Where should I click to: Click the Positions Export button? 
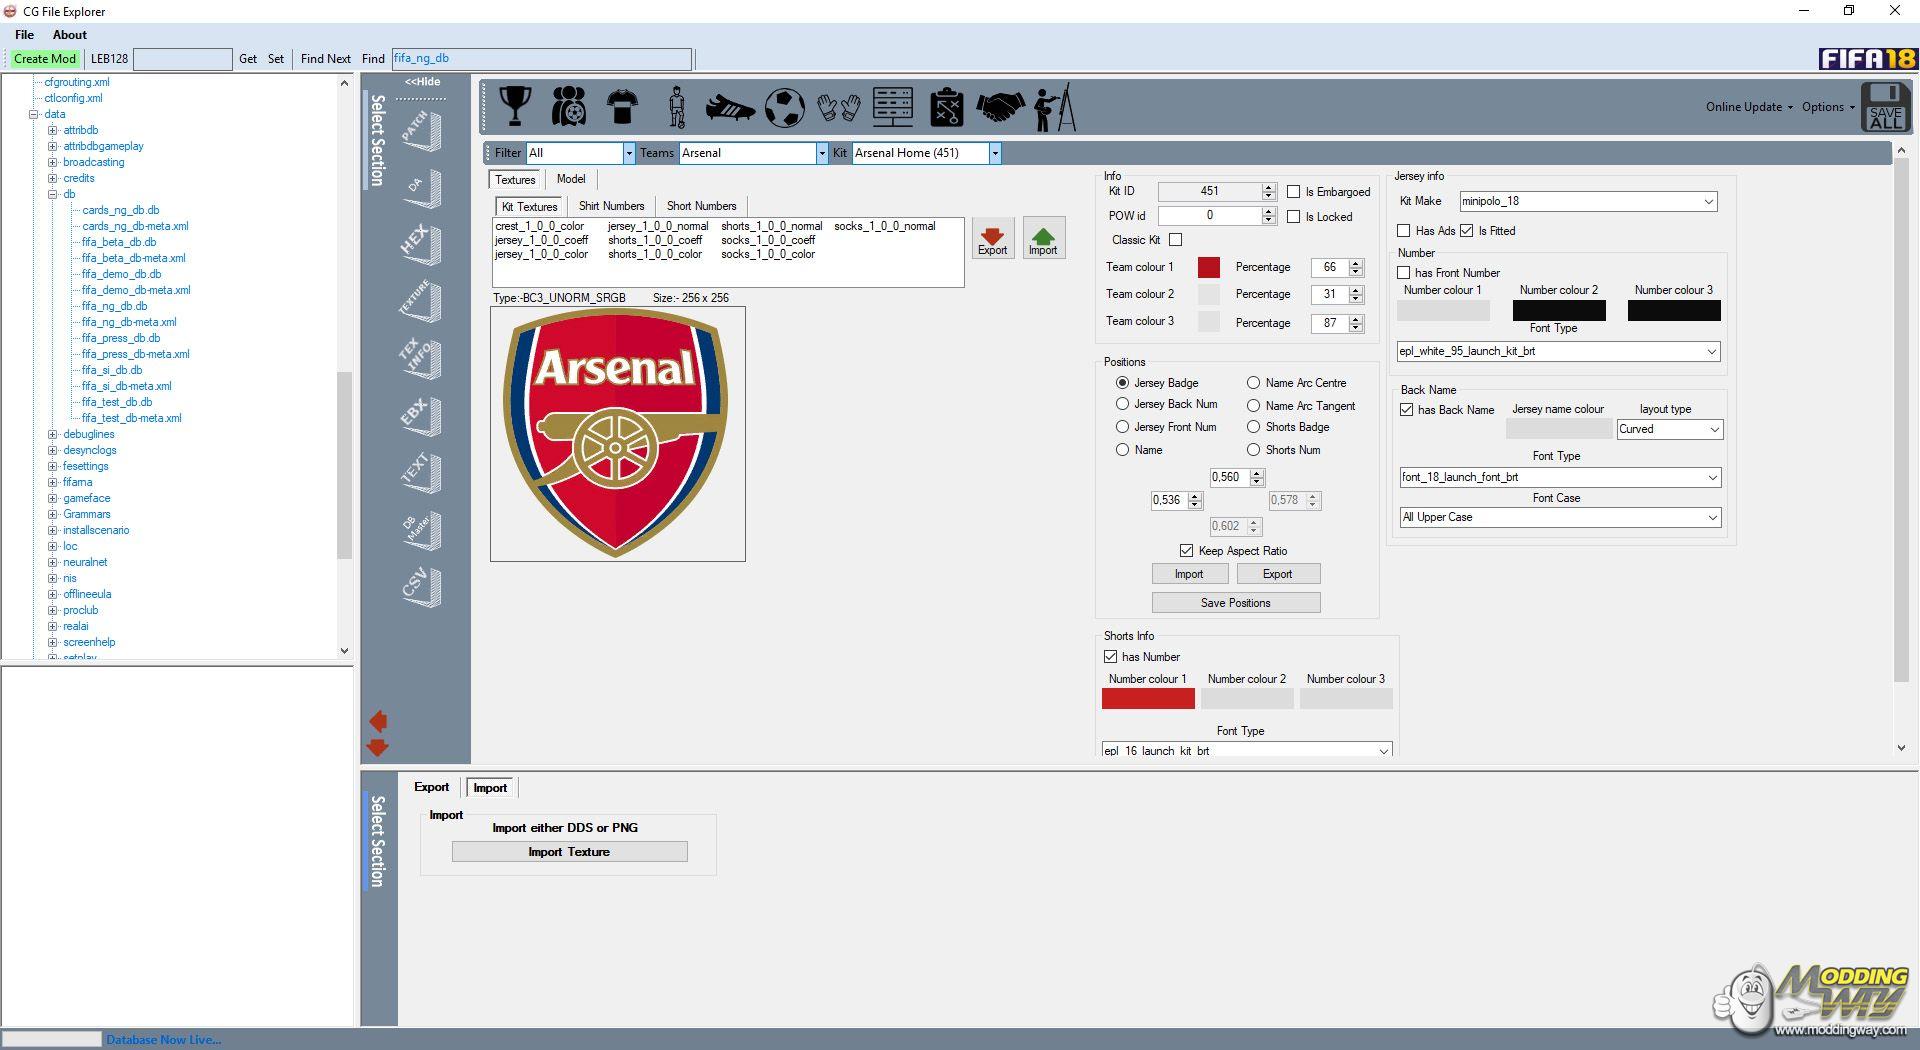tap(1278, 574)
